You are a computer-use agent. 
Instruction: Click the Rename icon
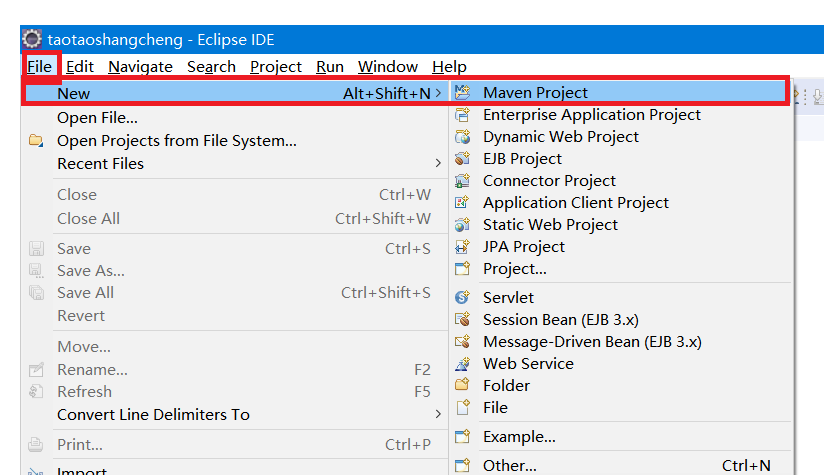(x=36, y=370)
